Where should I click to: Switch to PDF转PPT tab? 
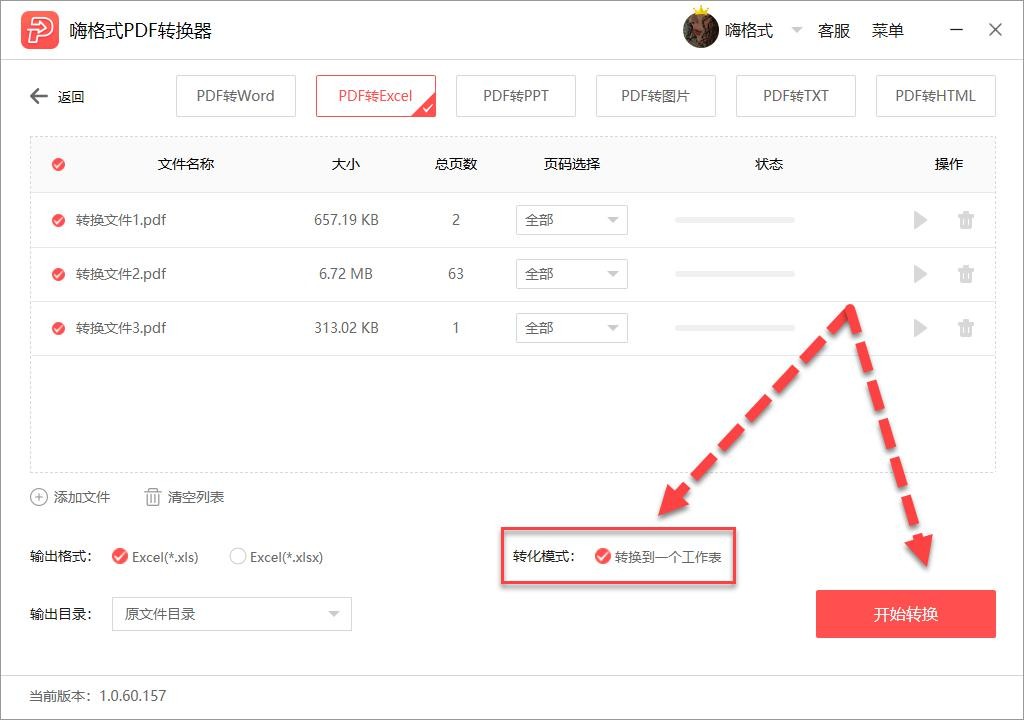(516, 96)
